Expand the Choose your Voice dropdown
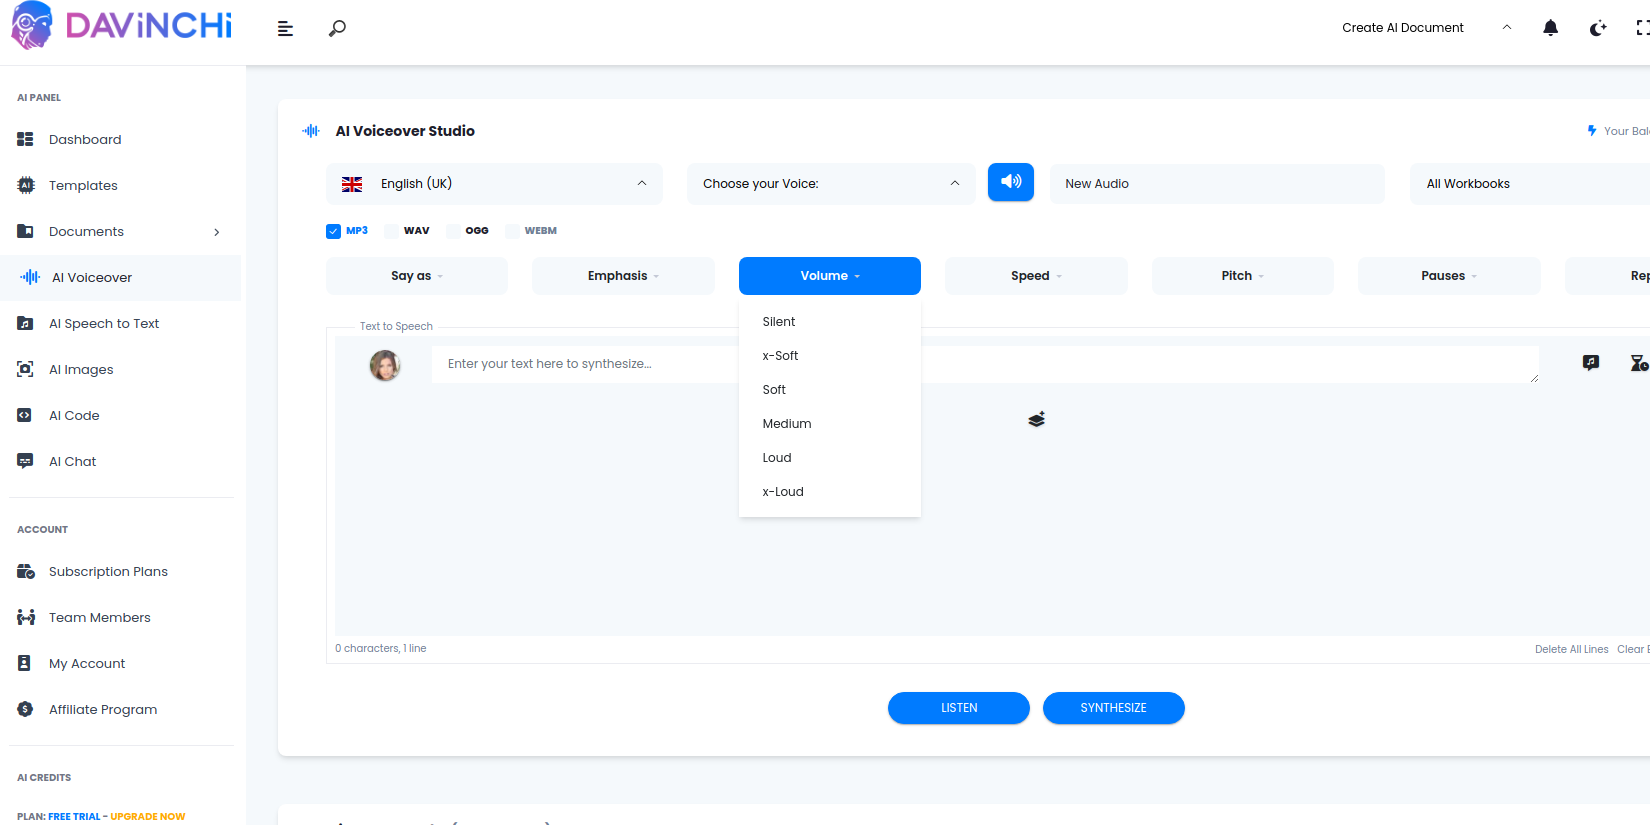Image resolution: width=1650 pixels, height=825 pixels. [x=830, y=184]
